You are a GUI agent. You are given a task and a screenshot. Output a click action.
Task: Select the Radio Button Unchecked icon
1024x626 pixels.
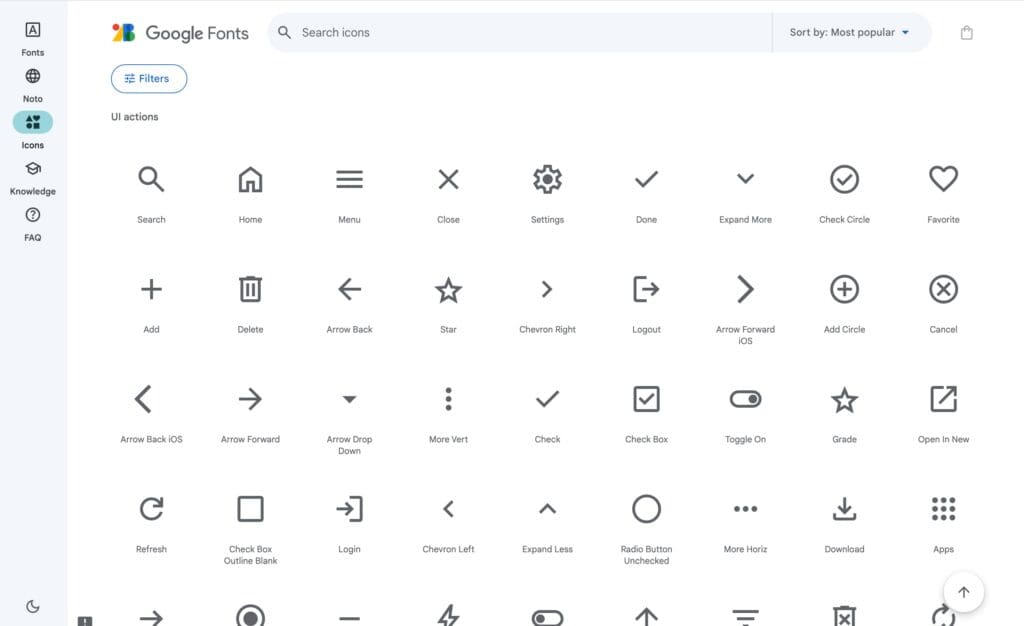coord(645,508)
